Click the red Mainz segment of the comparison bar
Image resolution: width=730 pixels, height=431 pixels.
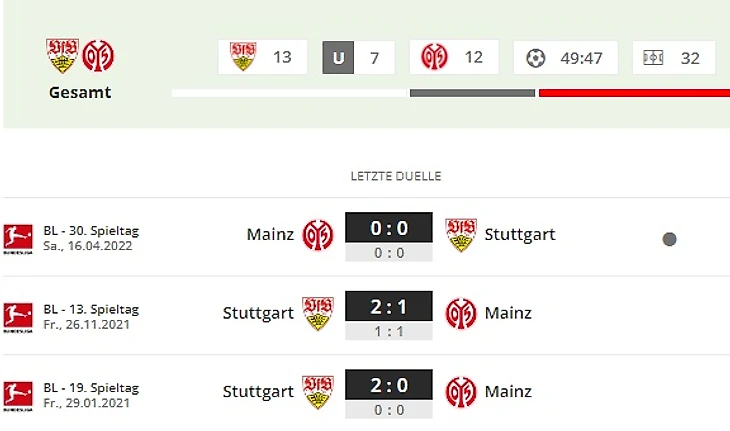point(634,93)
